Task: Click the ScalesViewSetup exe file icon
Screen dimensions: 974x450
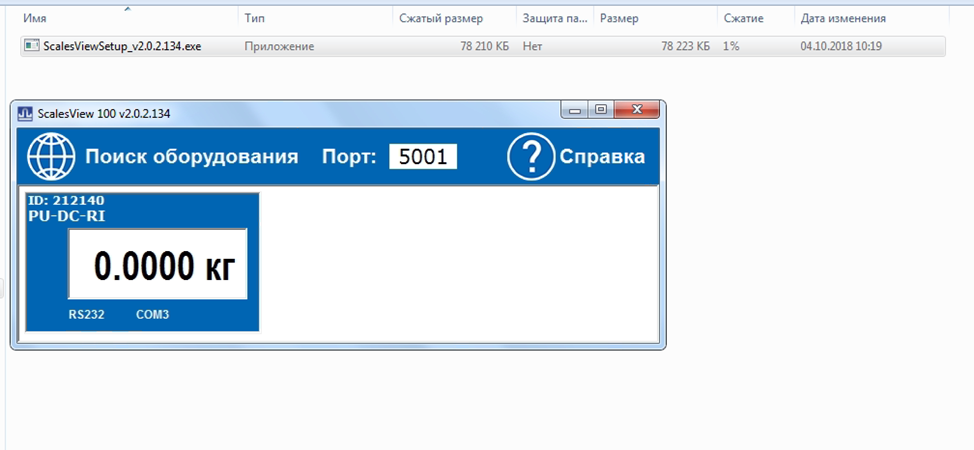Action: [31, 45]
